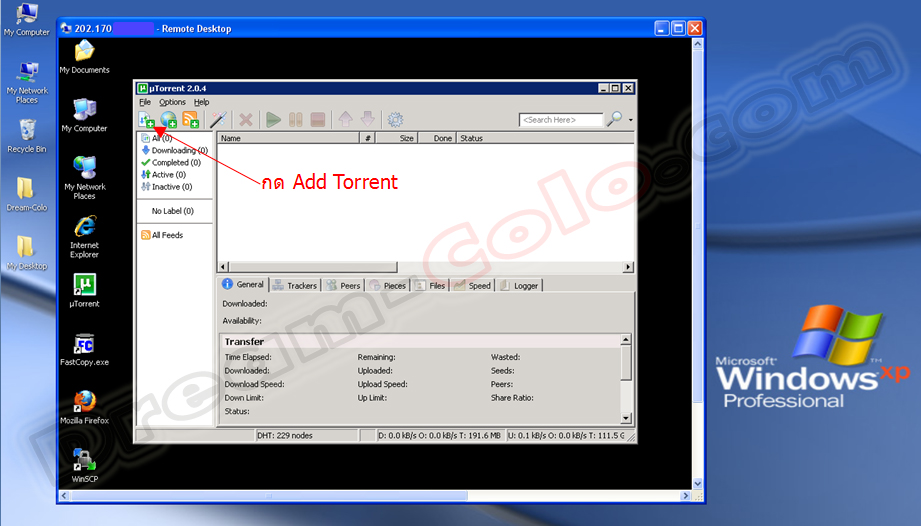The width and height of the screenshot is (921, 526).
Task: Click Add Torrent from URL globe icon
Action: (x=169, y=120)
